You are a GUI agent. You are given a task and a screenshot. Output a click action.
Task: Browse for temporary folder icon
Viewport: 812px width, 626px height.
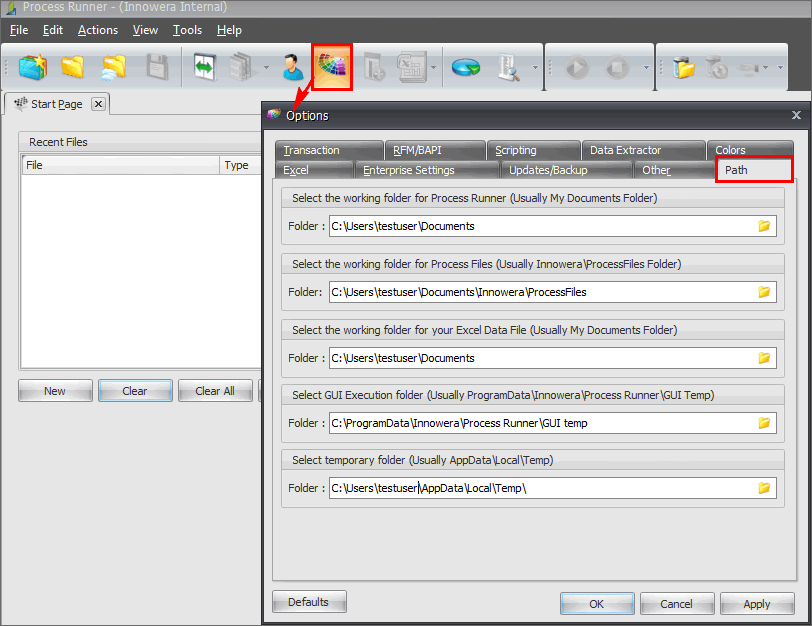[764, 488]
